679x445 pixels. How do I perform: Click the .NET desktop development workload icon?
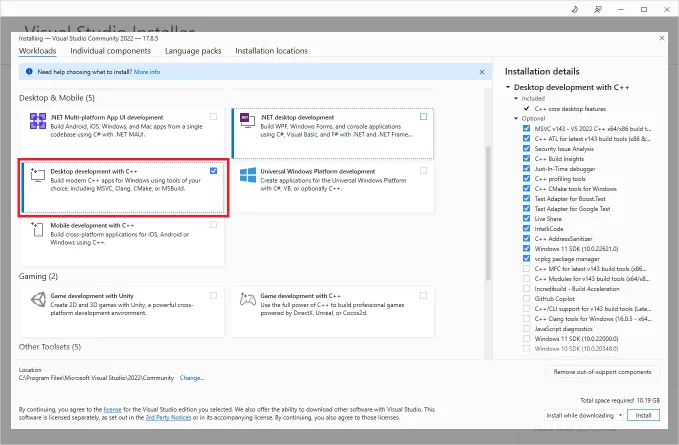[x=248, y=121]
